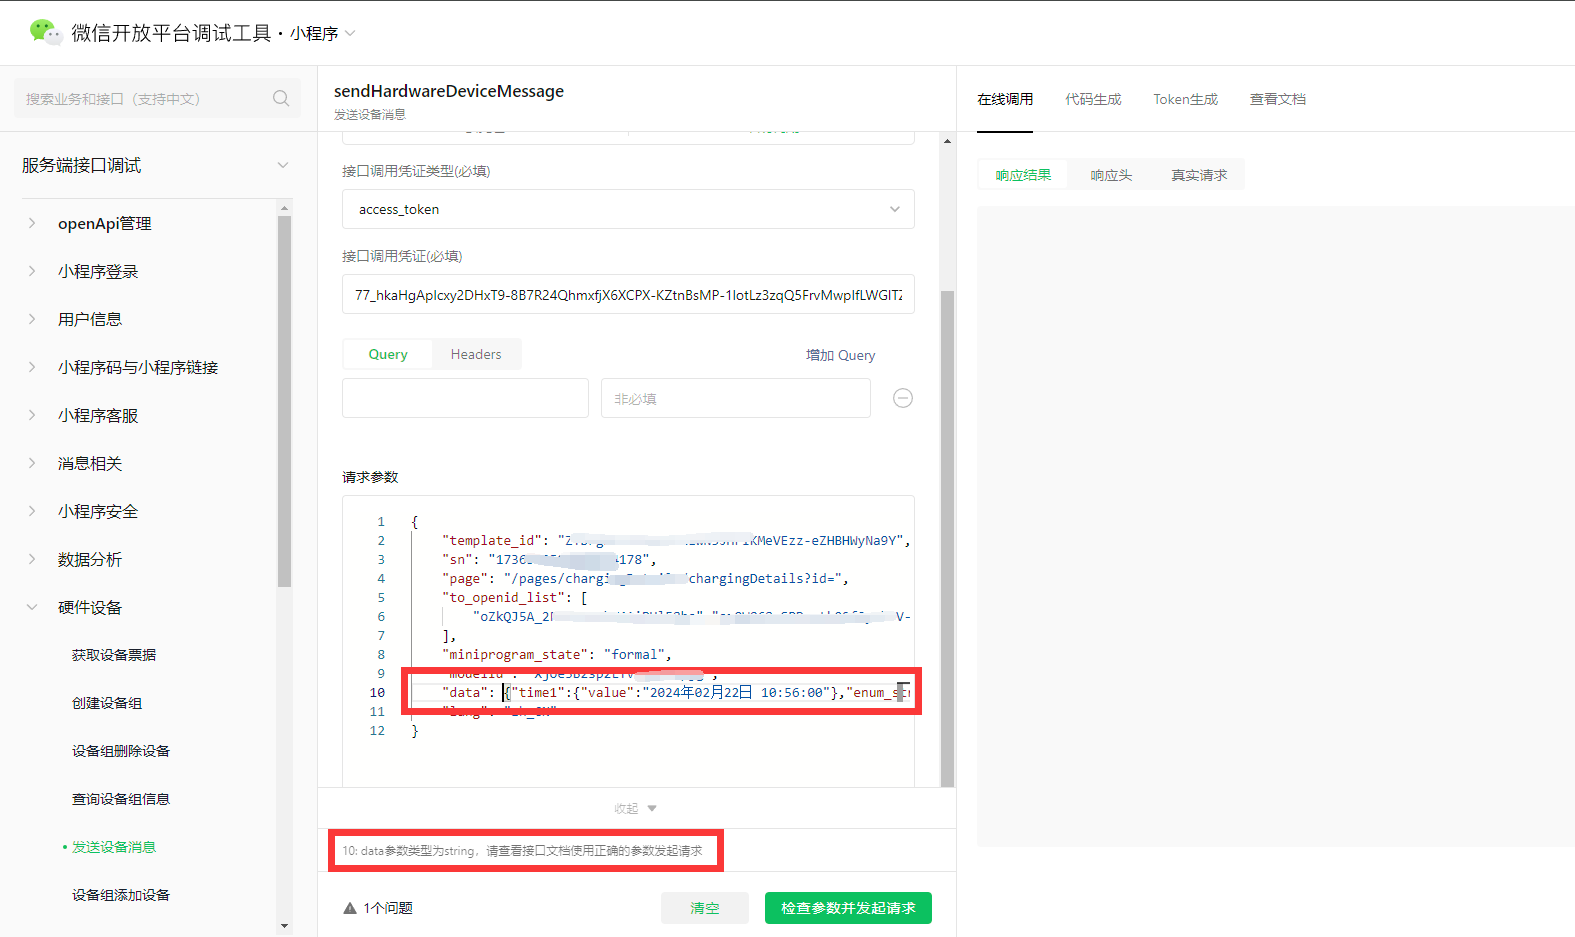Expand the 小程序登录 tree node
Image resolution: width=1575 pixels, height=937 pixels.
[x=32, y=271]
